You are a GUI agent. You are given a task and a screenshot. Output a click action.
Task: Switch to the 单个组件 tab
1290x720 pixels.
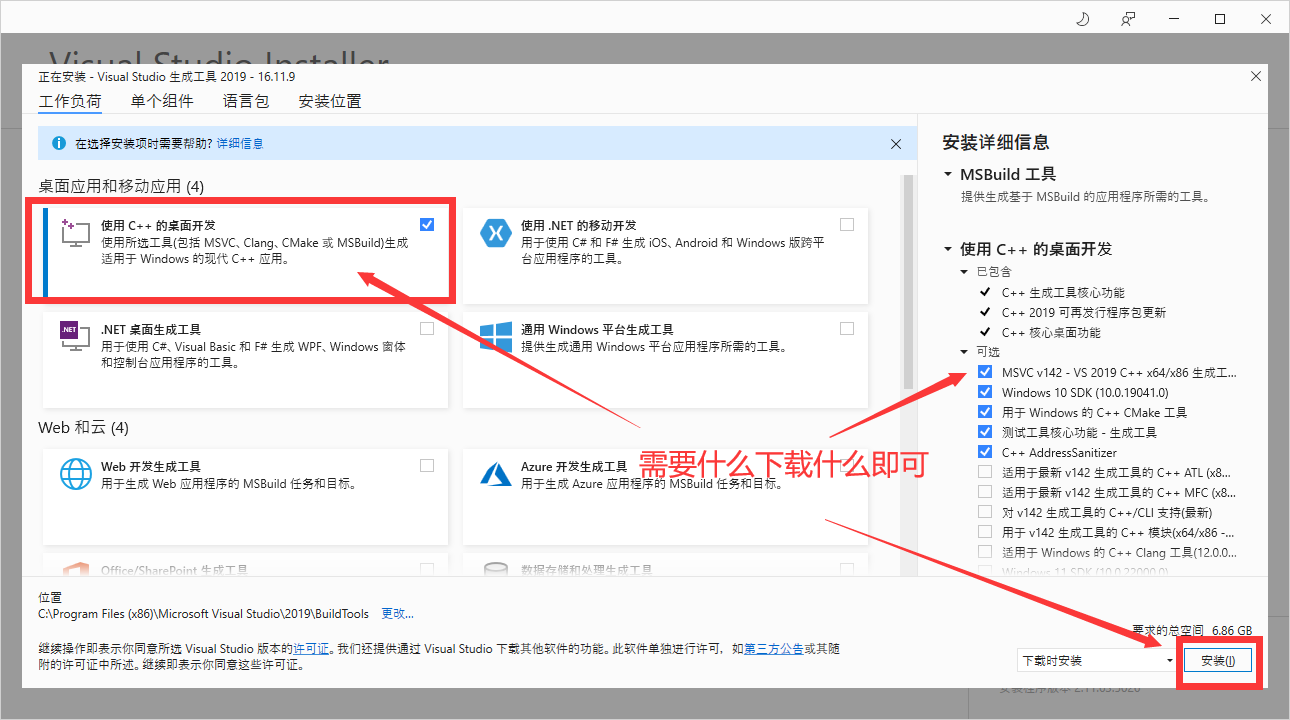pyautogui.click(x=162, y=101)
